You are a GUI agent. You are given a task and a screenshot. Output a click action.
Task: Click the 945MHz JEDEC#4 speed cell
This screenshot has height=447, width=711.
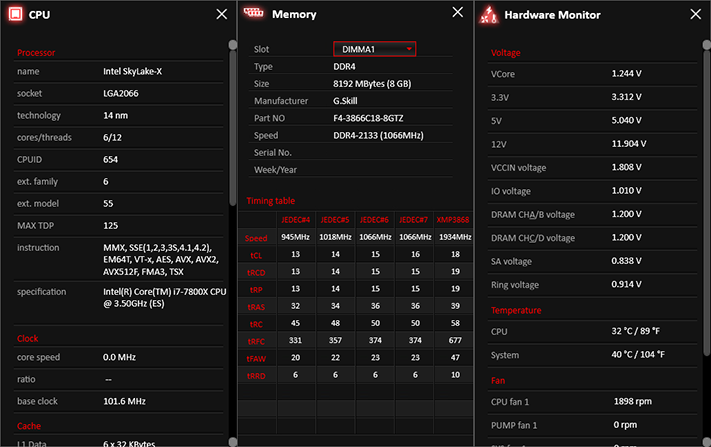pyautogui.click(x=296, y=237)
